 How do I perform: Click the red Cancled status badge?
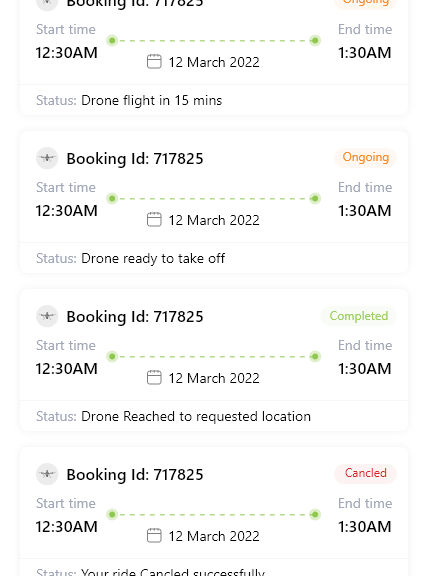[366, 473]
